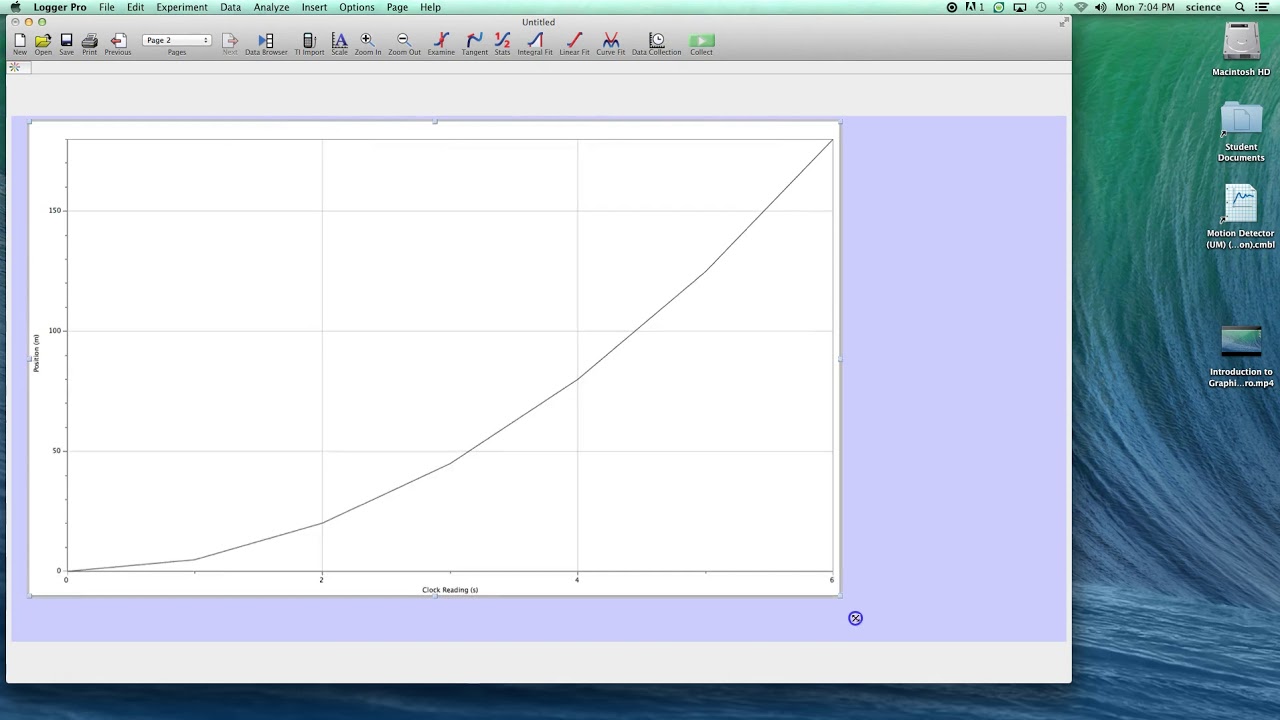The image size is (1280, 720).
Task: Start recording with the Collect button
Action: [x=700, y=42]
